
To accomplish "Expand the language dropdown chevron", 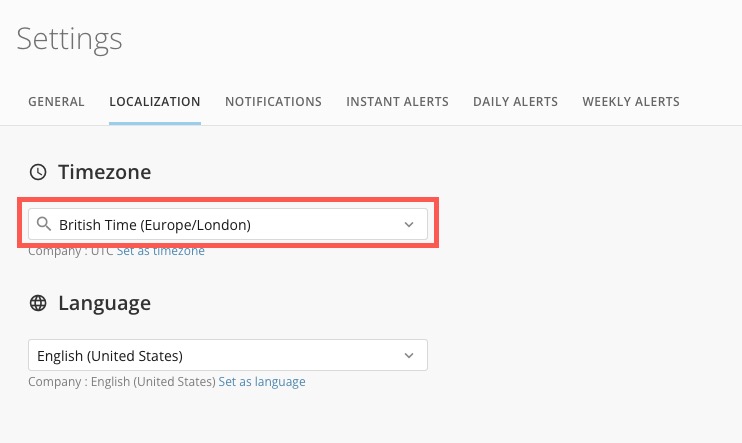I will pos(408,356).
